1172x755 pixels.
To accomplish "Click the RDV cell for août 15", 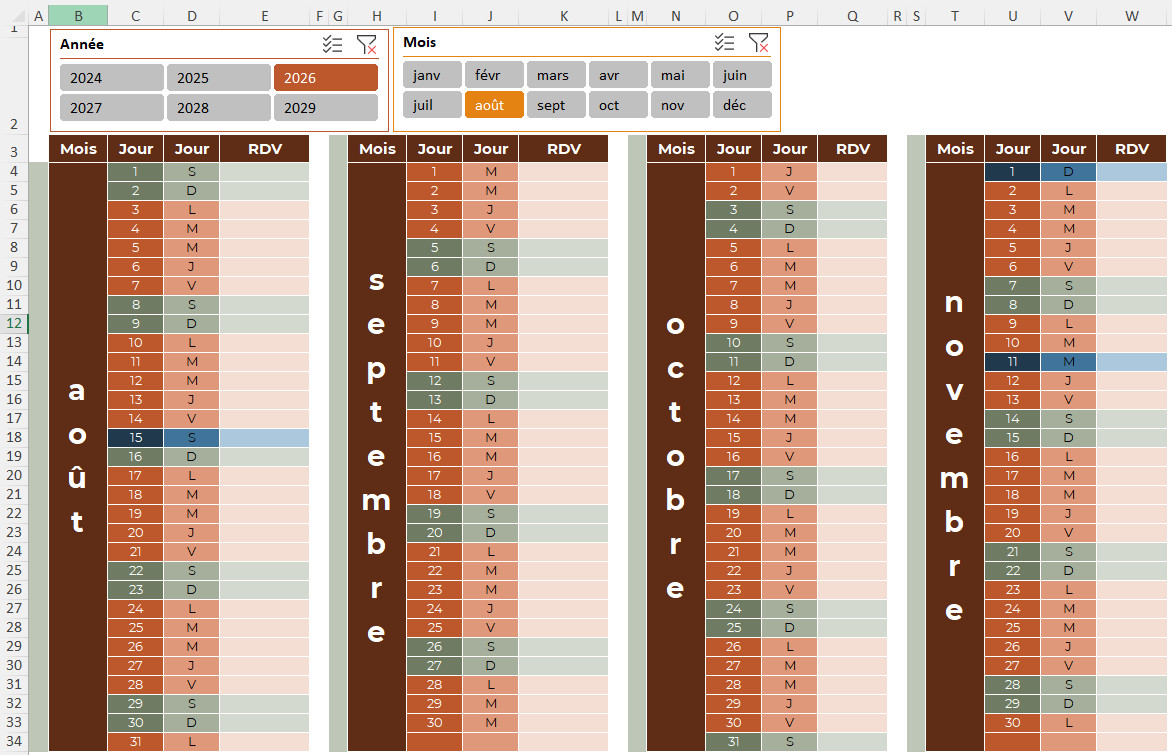I will (265, 437).
